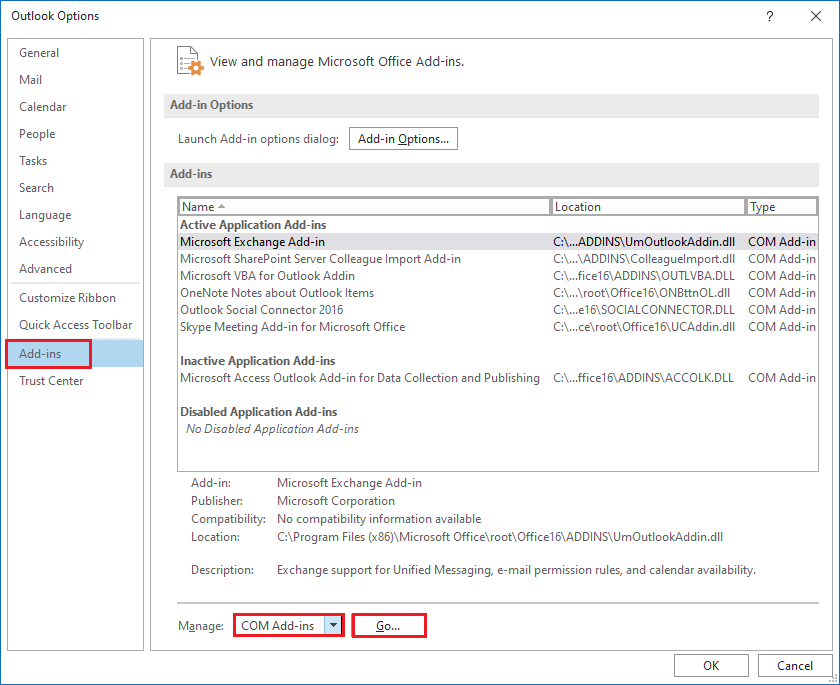Select Microsoft VBA for Outlook Addin row

click(x=498, y=276)
